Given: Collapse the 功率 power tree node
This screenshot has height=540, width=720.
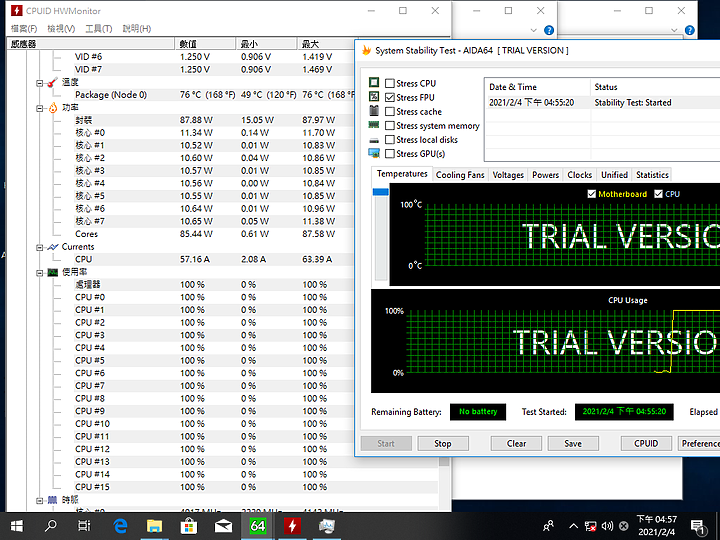Looking at the screenshot, I should [39, 108].
